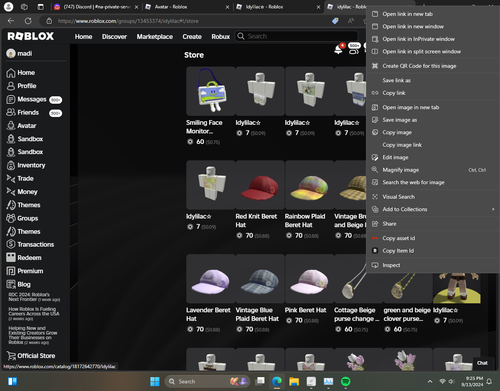
Task: Open the clock and date in taskbar
Action: [472, 381]
